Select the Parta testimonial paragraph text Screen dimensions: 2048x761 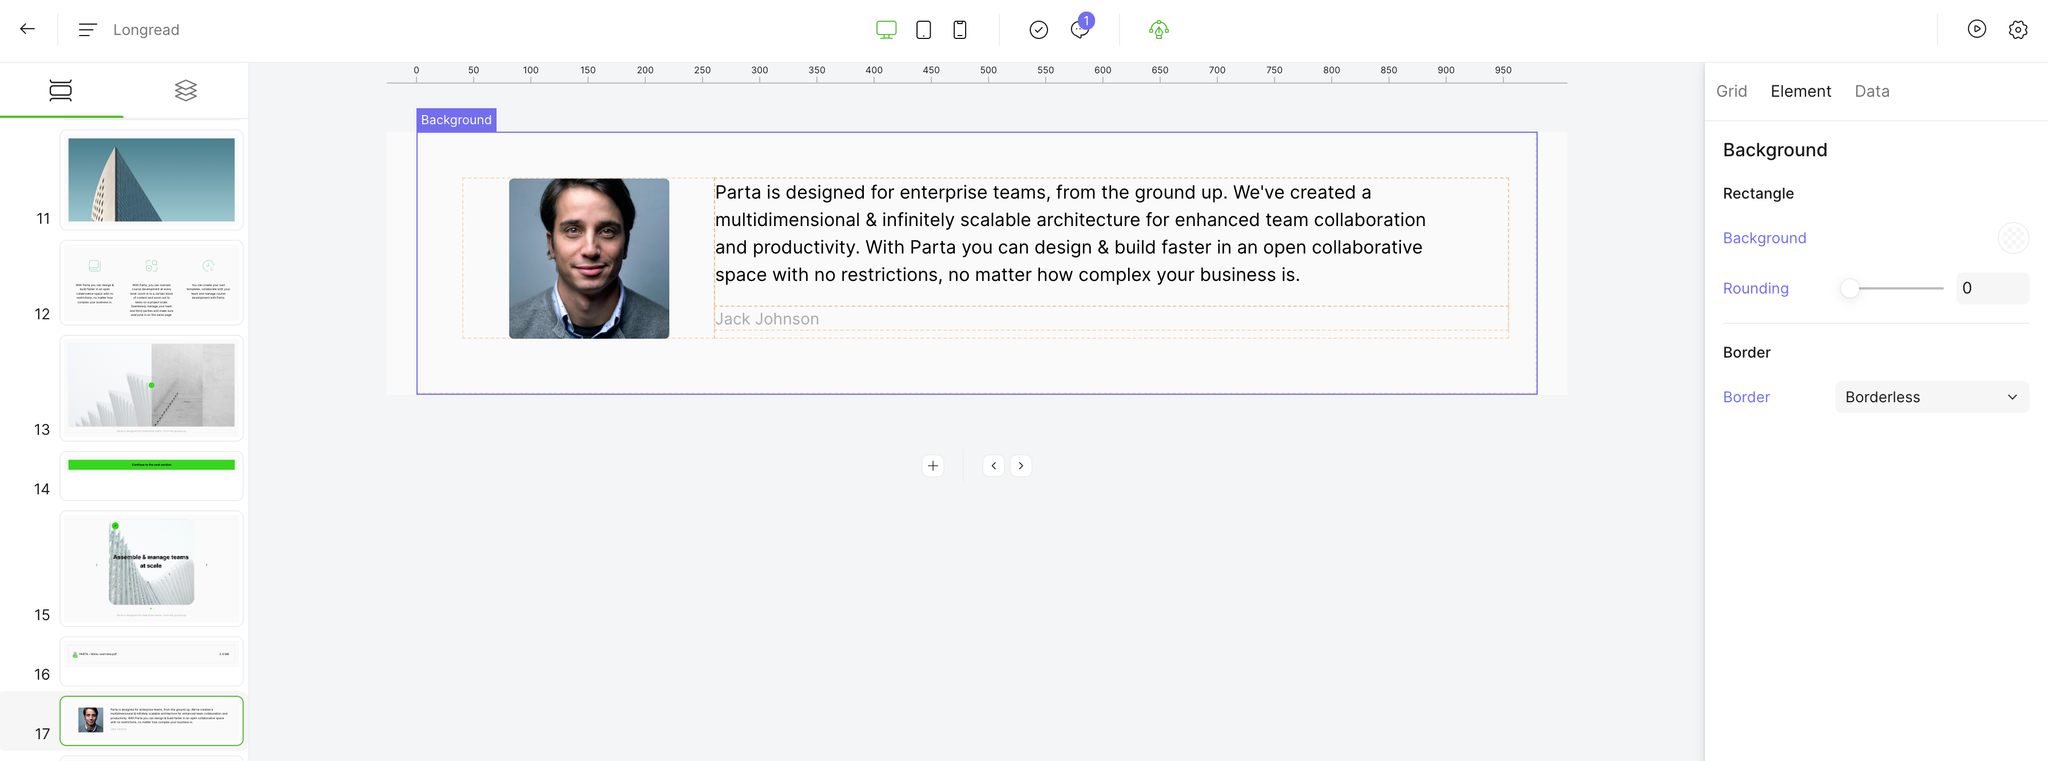pyautogui.click(x=1070, y=234)
